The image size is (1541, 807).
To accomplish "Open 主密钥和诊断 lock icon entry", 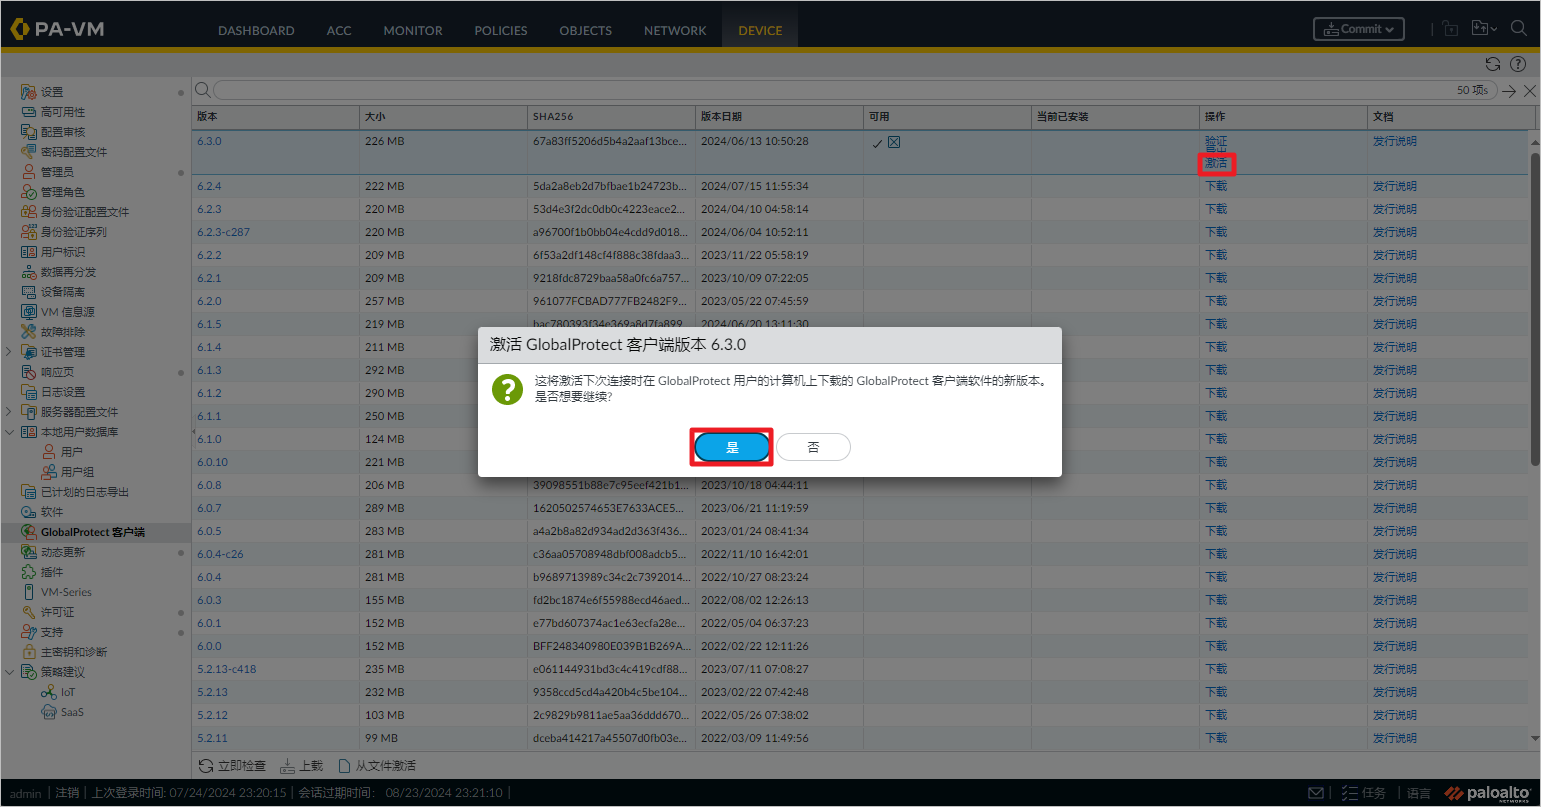I will tap(29, 652).
